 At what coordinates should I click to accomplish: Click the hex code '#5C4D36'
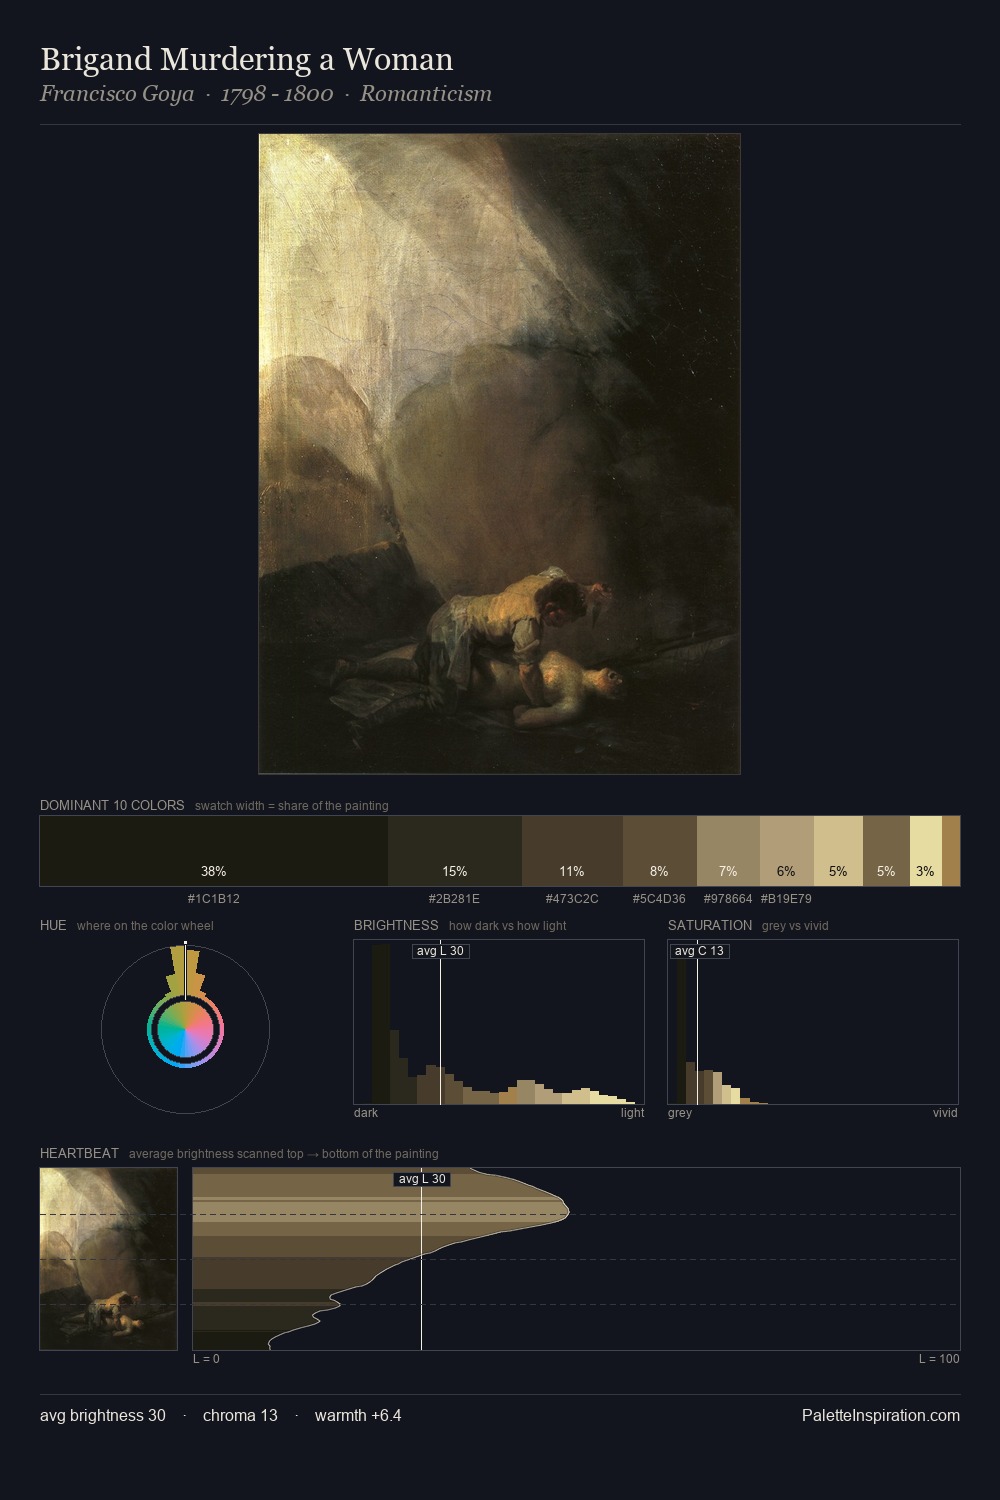click(x=659, y=899)
